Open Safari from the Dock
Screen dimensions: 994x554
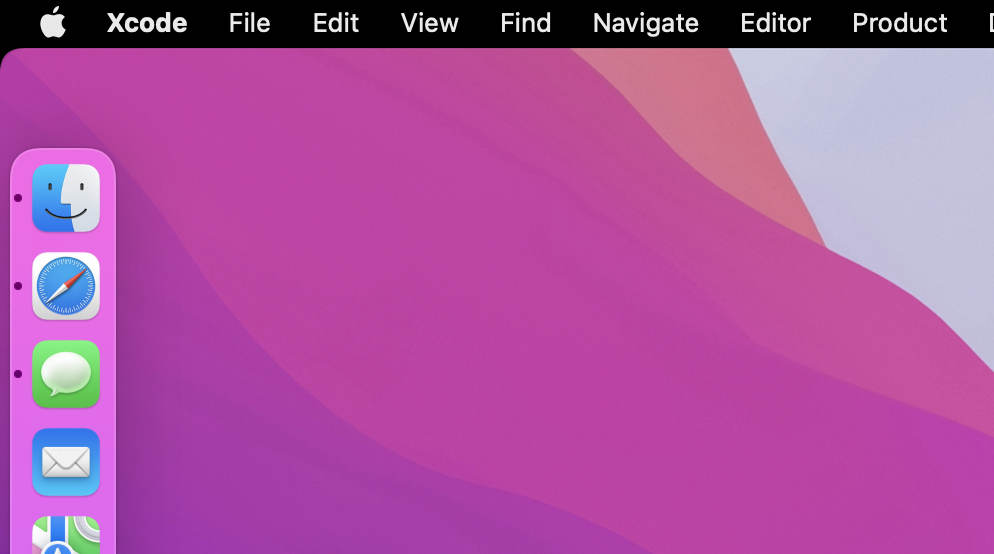(x=66, y=287)
